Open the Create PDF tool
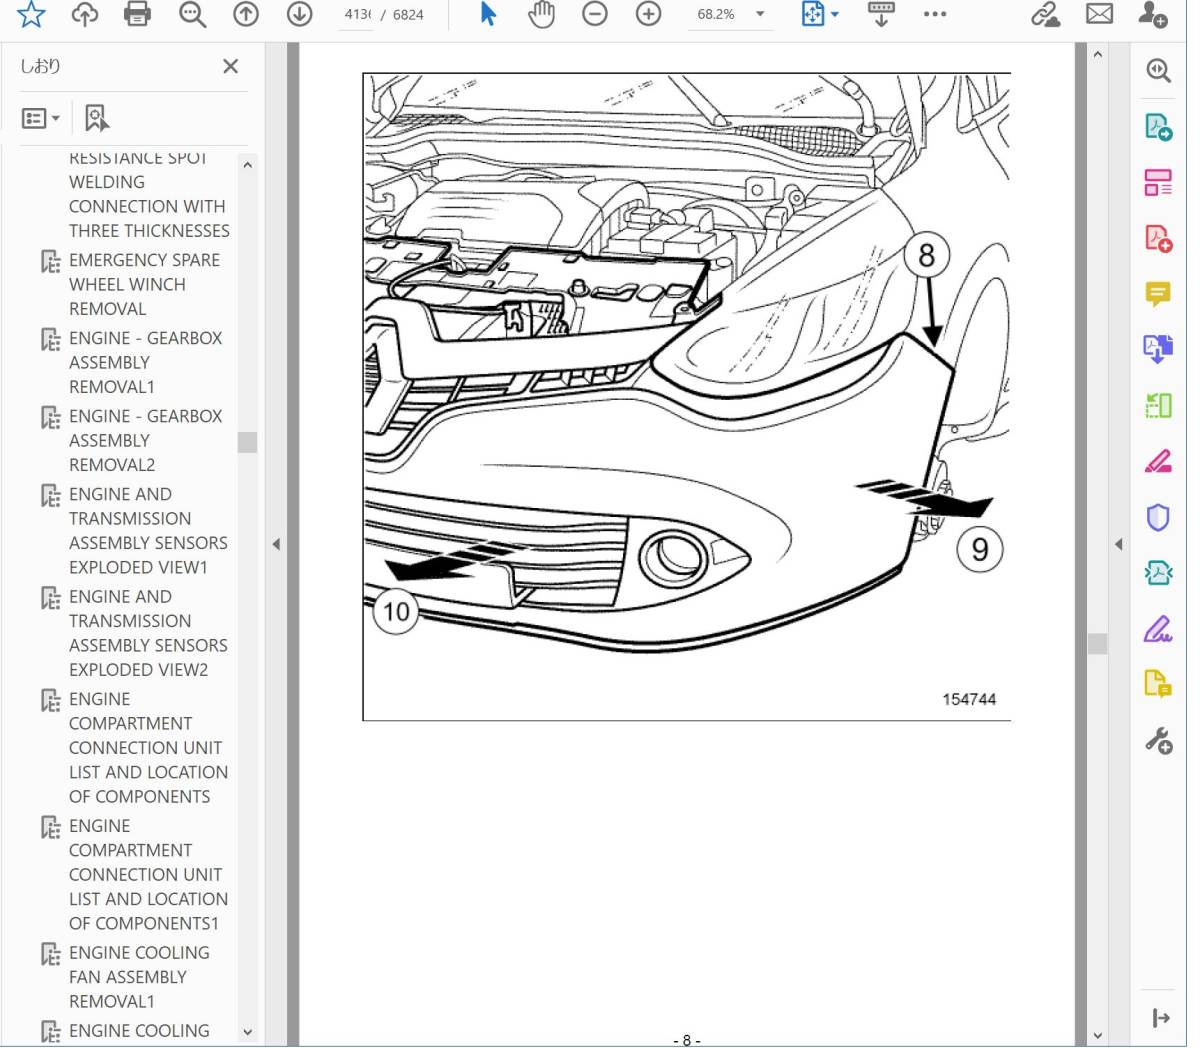 click(x=1158, y=238)
